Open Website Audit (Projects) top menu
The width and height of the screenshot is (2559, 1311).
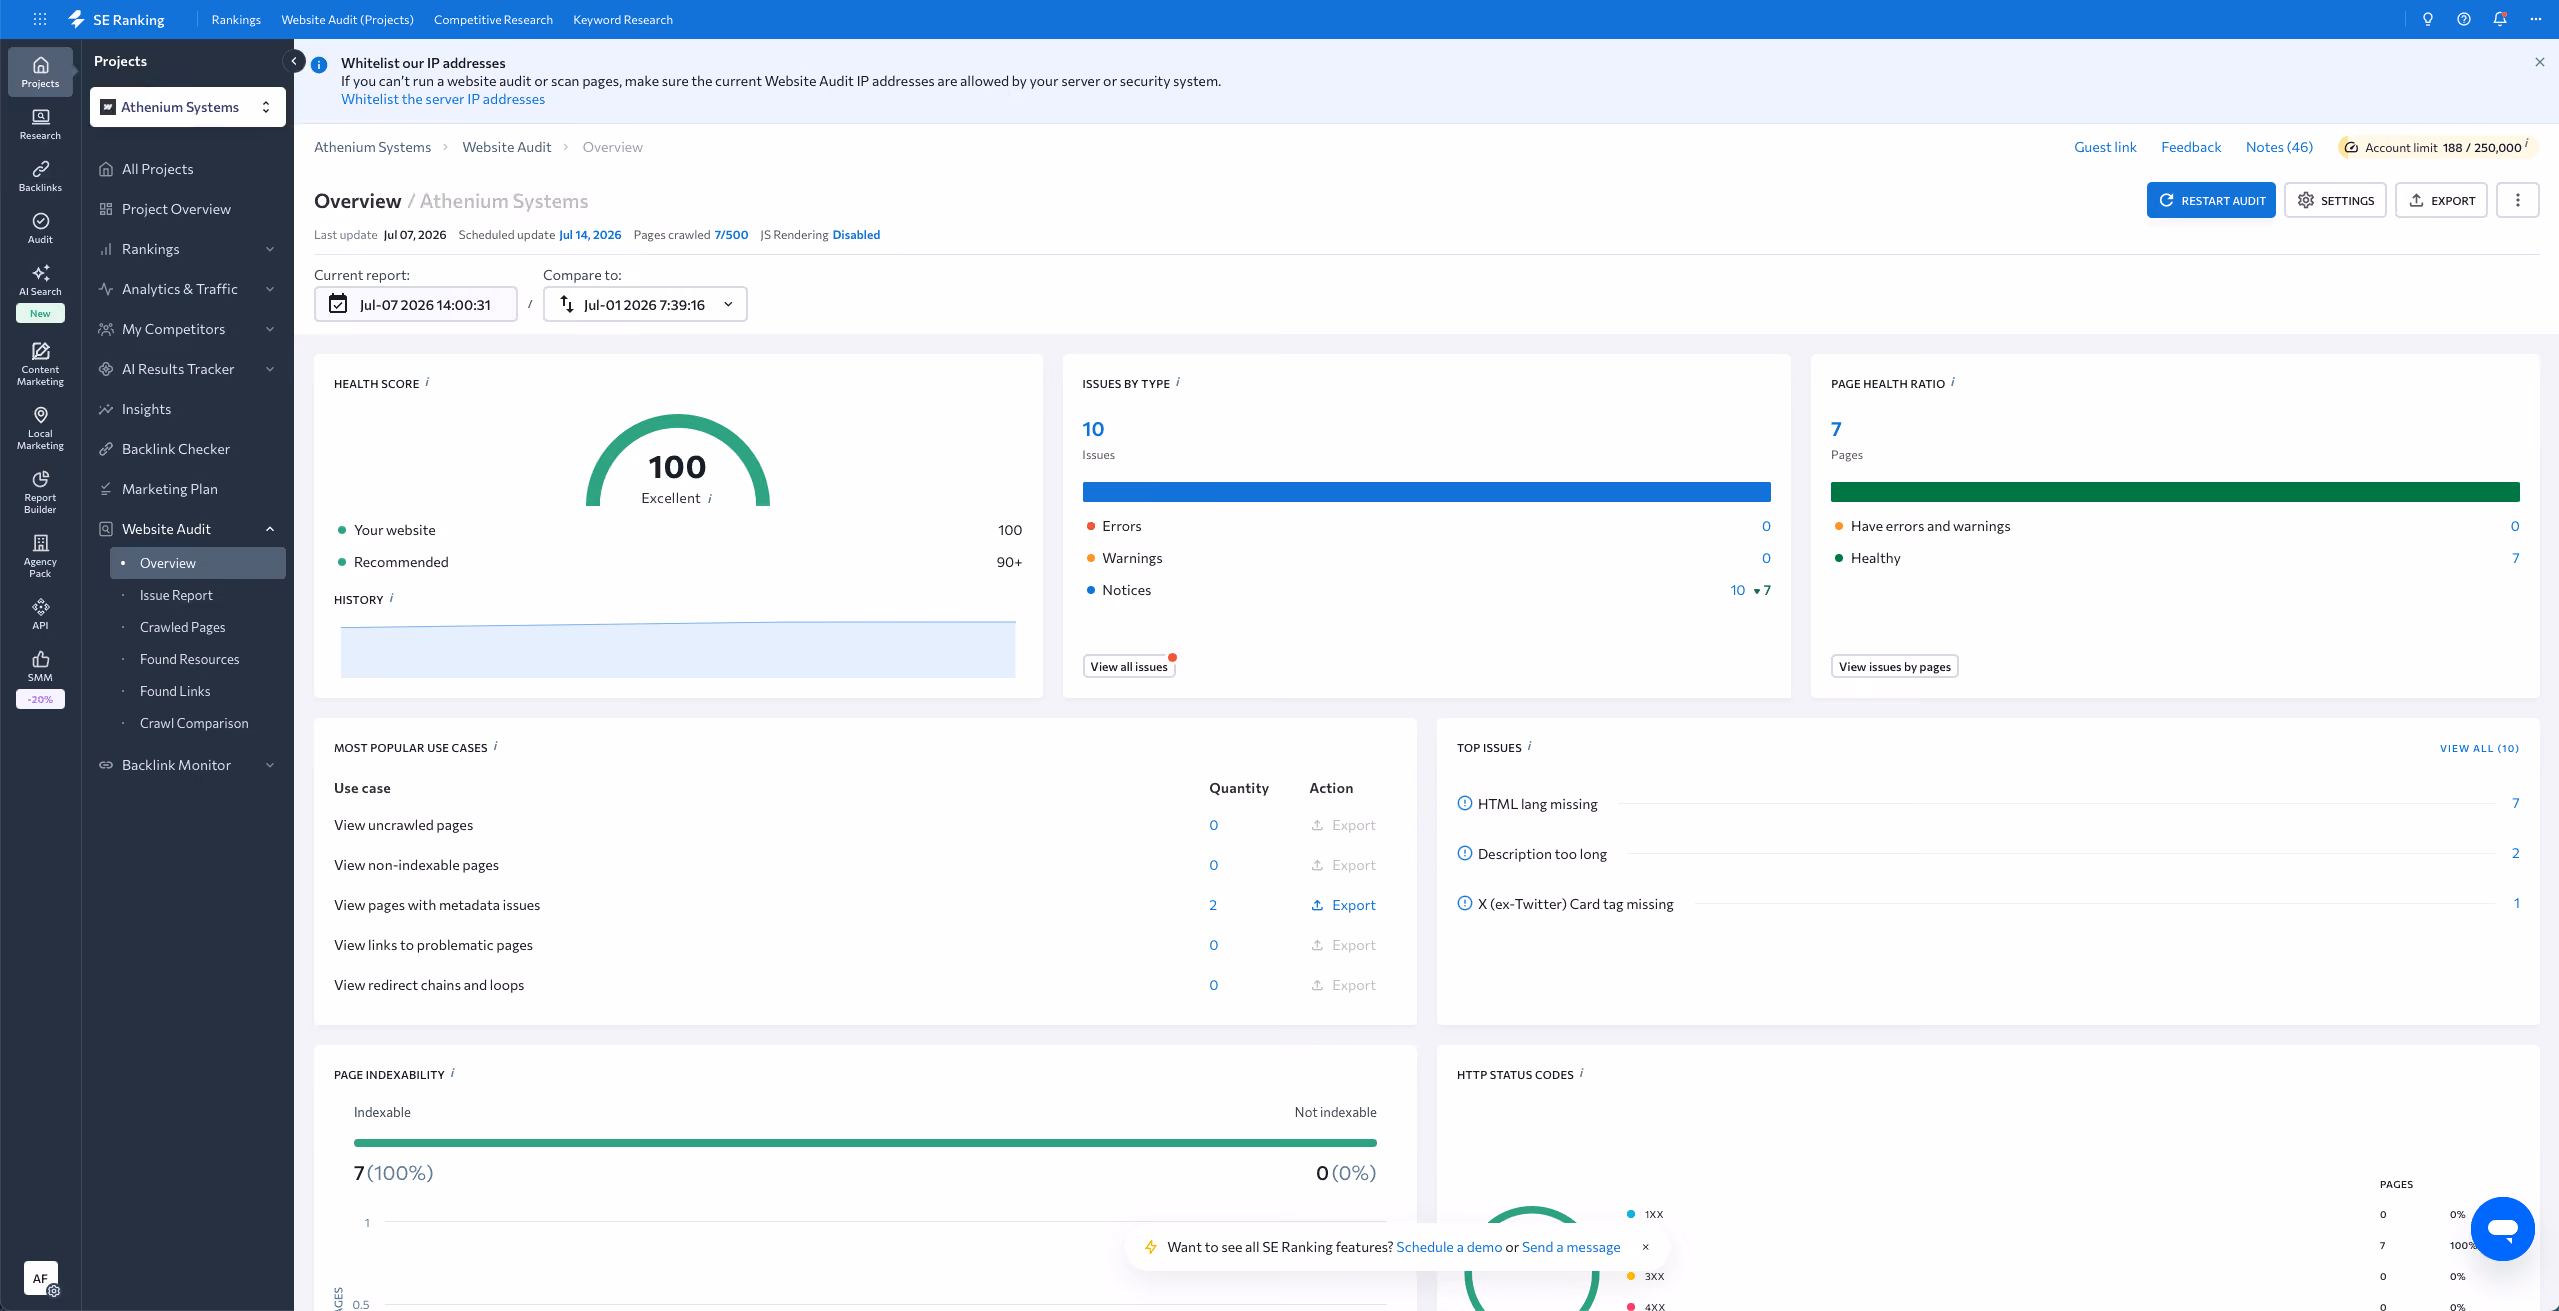(x=347, y=19)
